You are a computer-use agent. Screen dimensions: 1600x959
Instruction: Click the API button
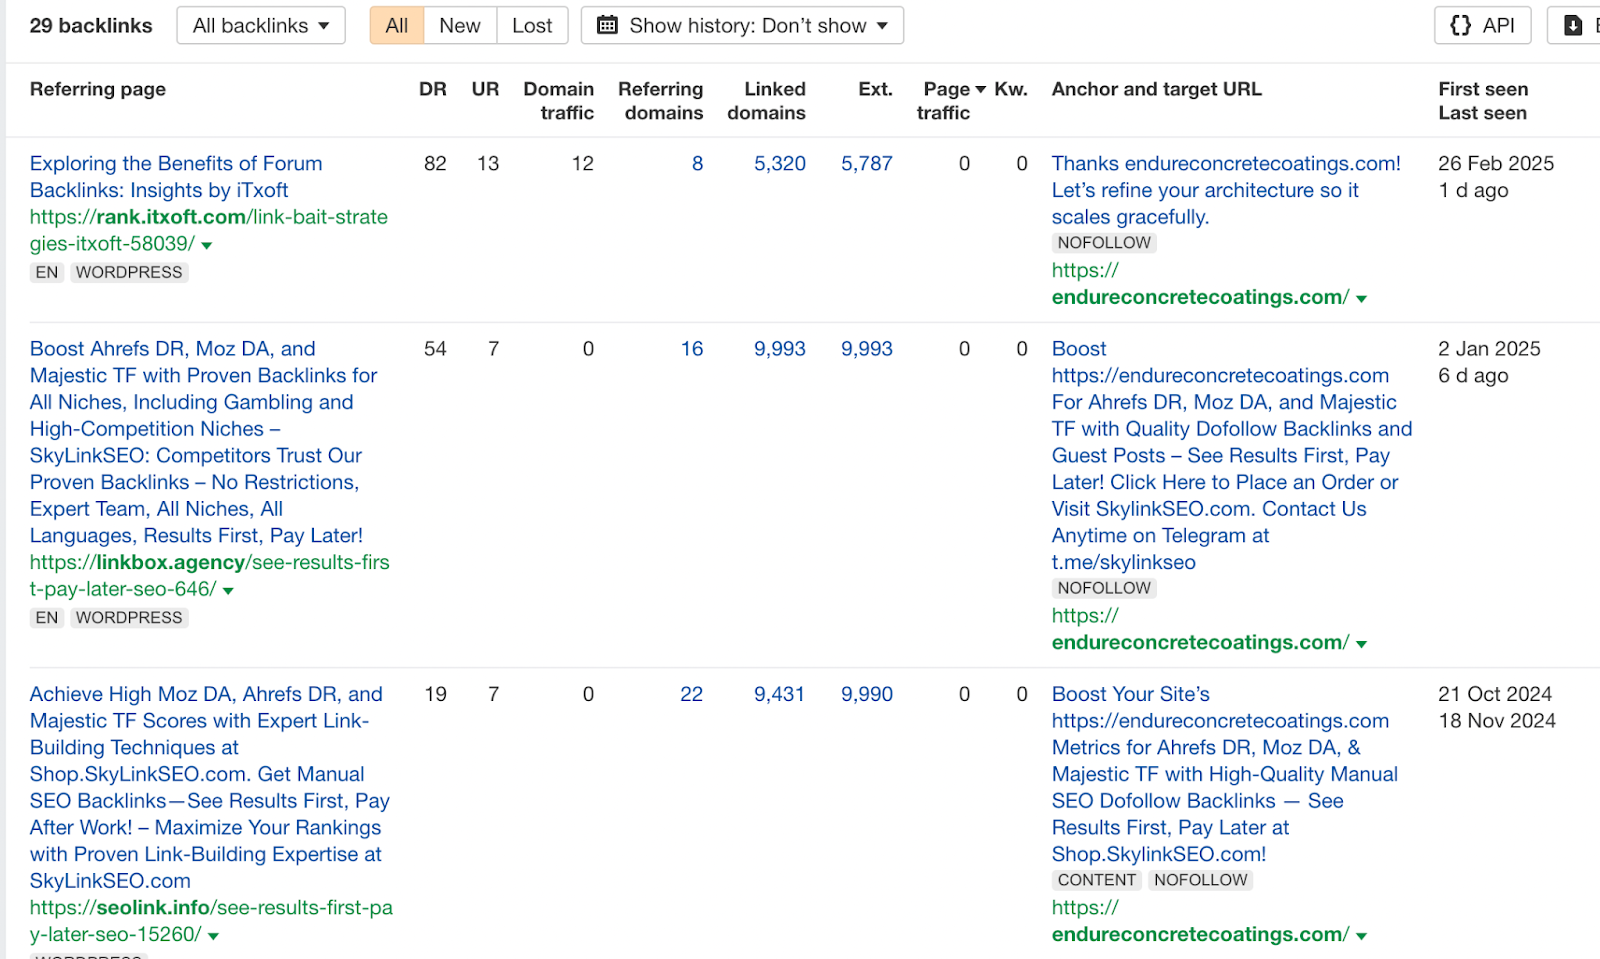[1483, 26]
